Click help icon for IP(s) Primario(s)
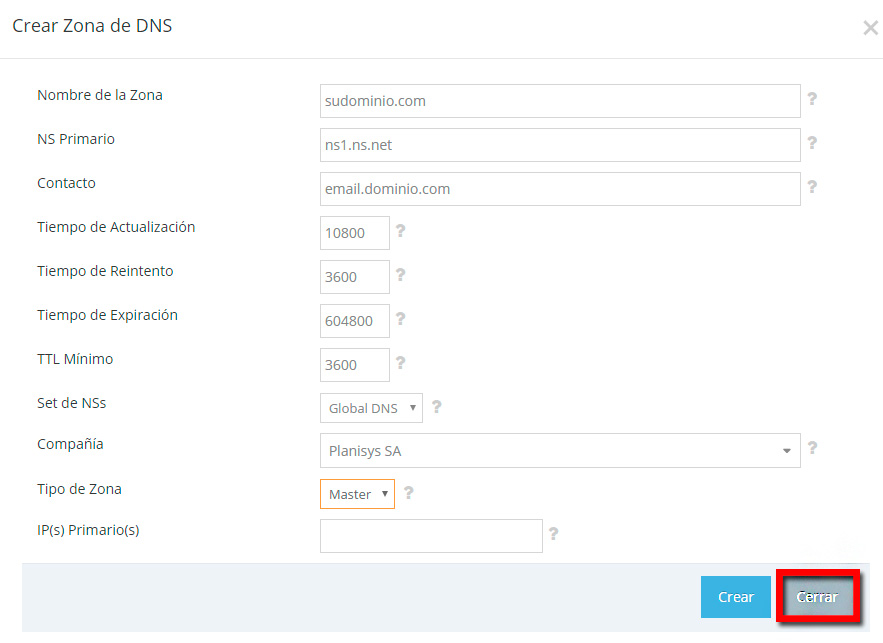883x643 pixels. 554,533
